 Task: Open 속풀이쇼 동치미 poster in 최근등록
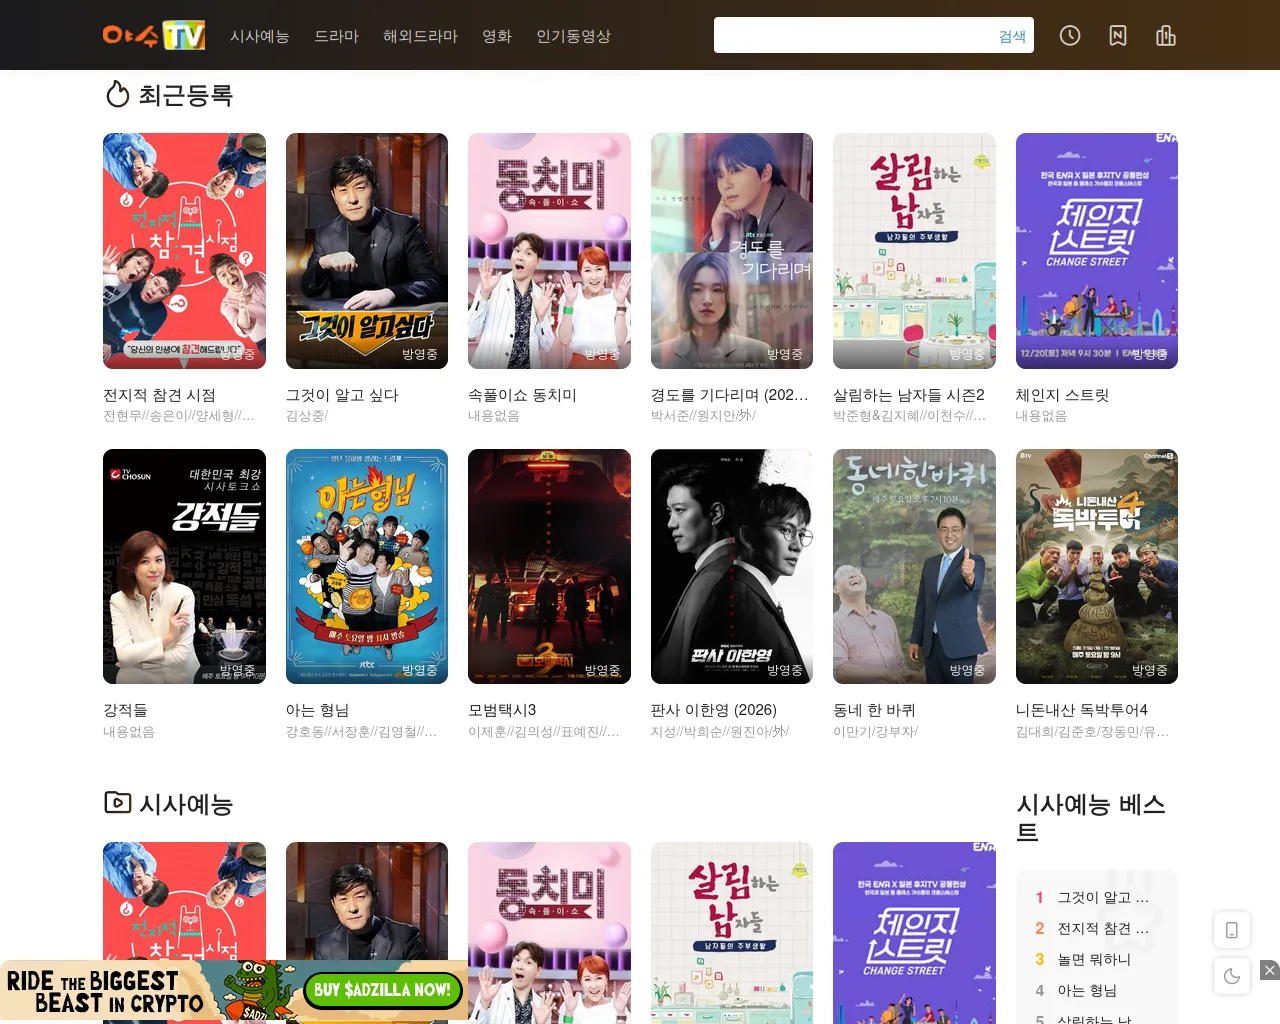pos(549,251)
